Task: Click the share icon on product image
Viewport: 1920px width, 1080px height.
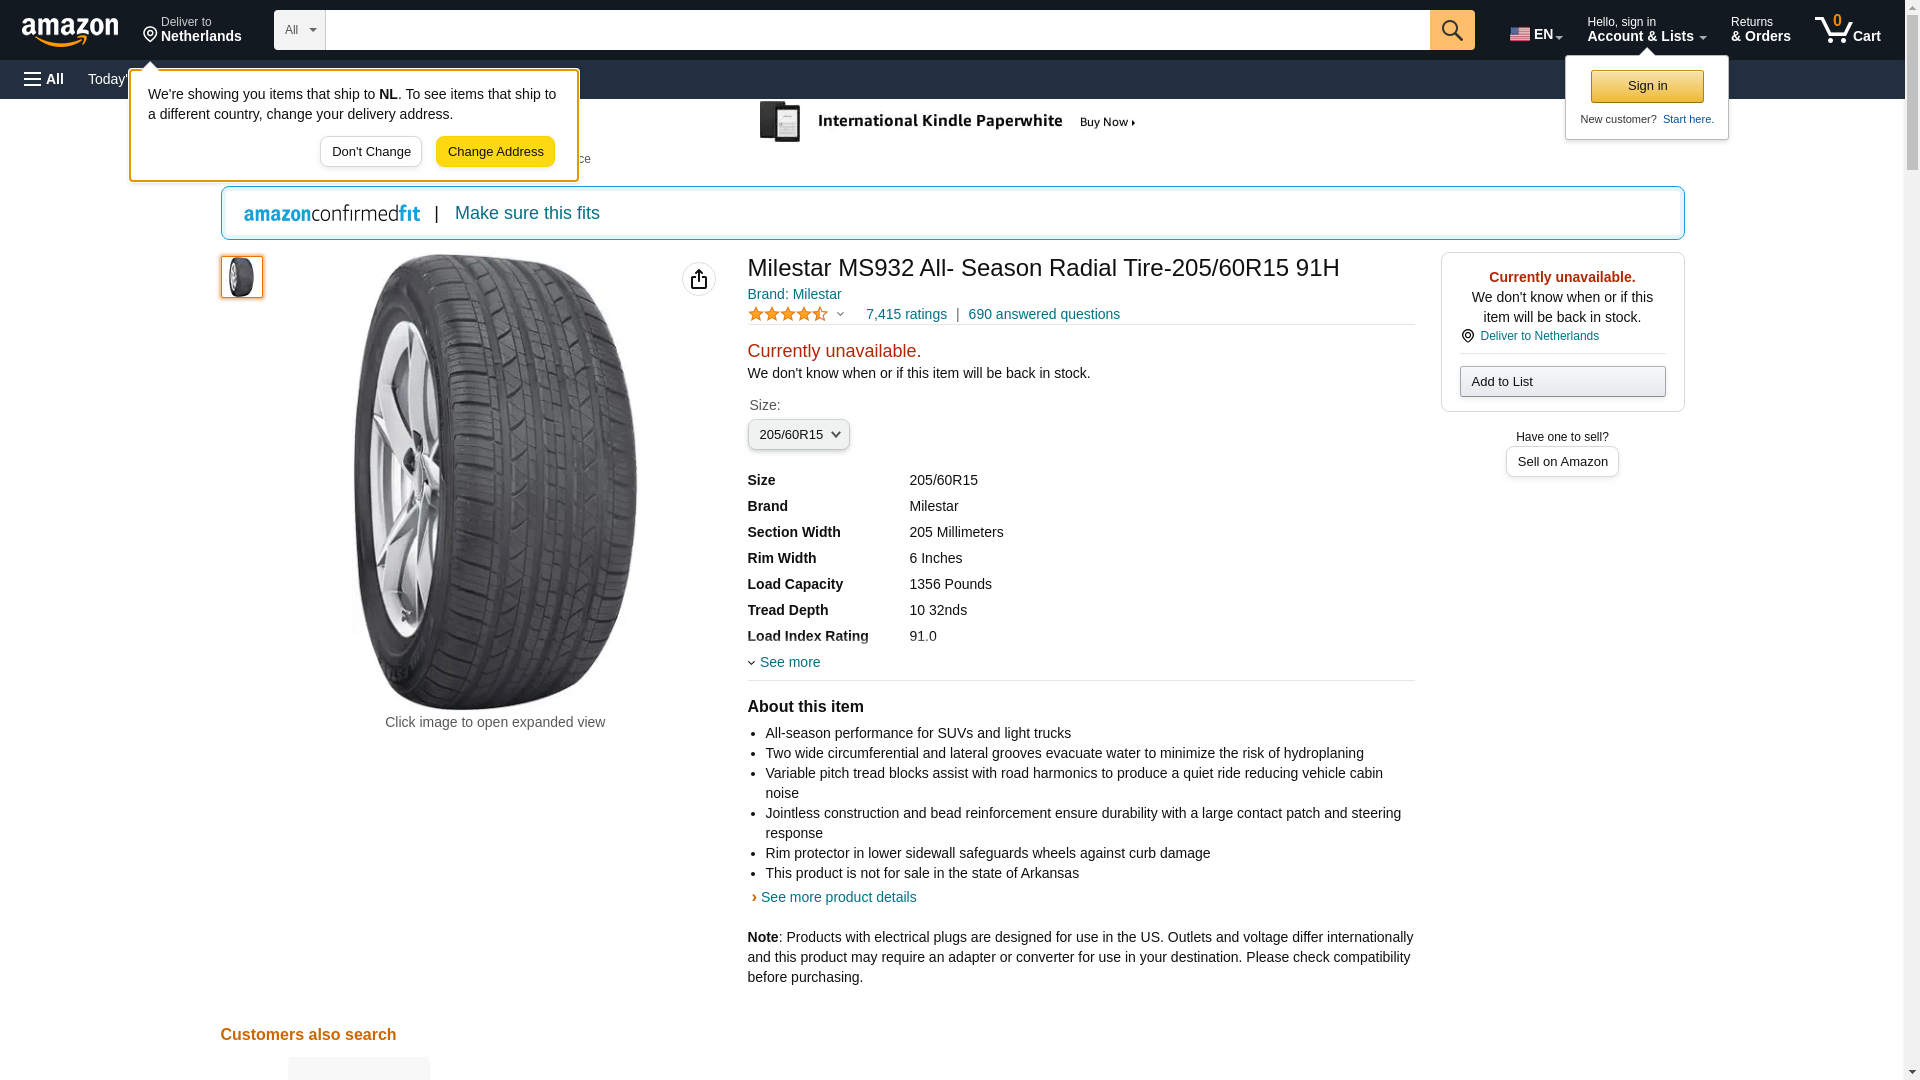Action: 698,279
